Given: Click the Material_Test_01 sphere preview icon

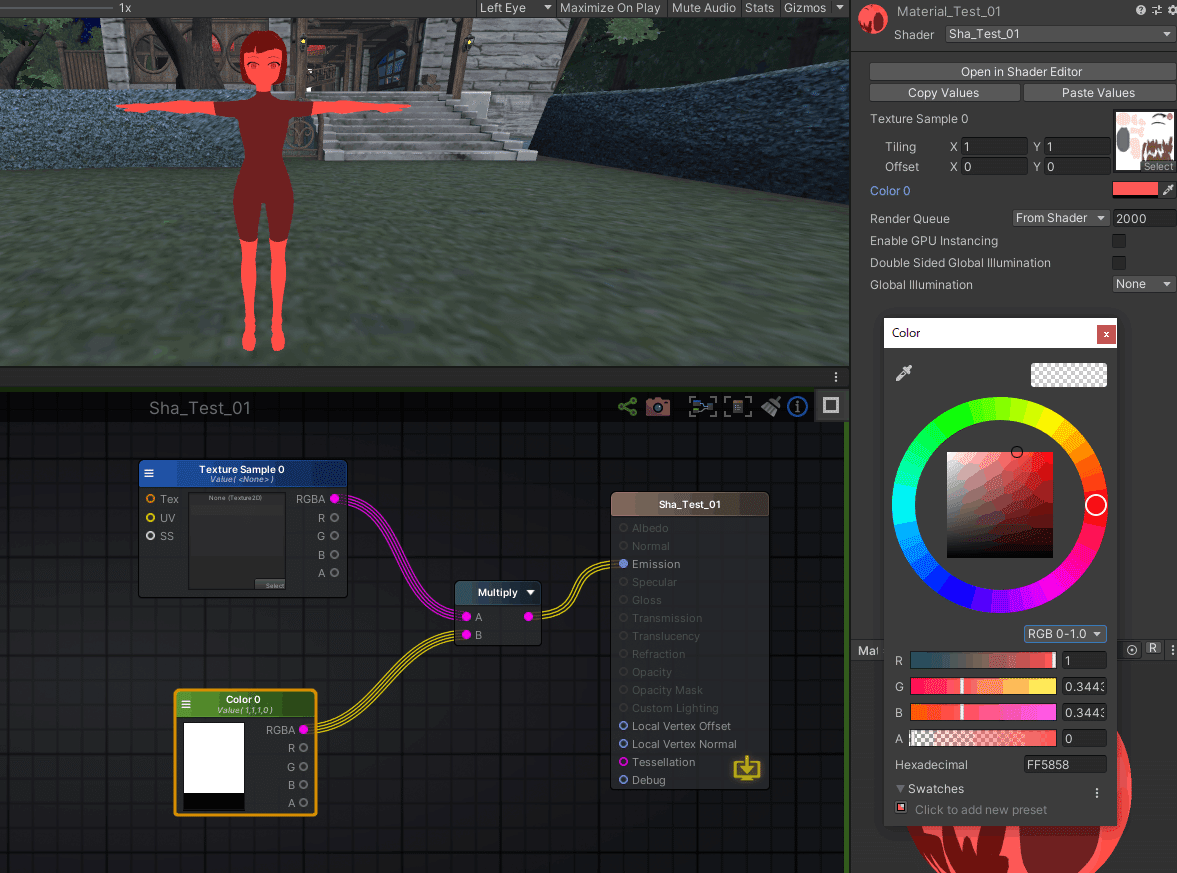Looking at the screenshot, I should point(873,20).
